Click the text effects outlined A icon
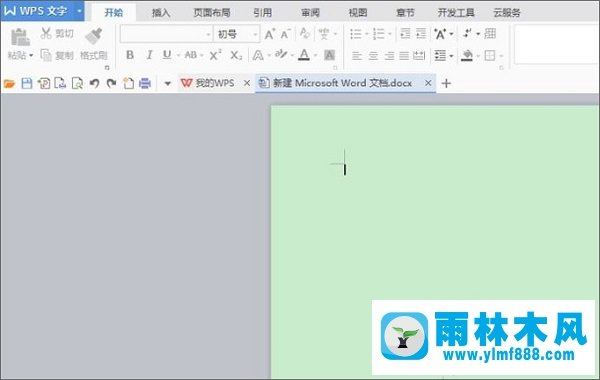This screenshot has width=600, height=380. [x=258, y=56]
